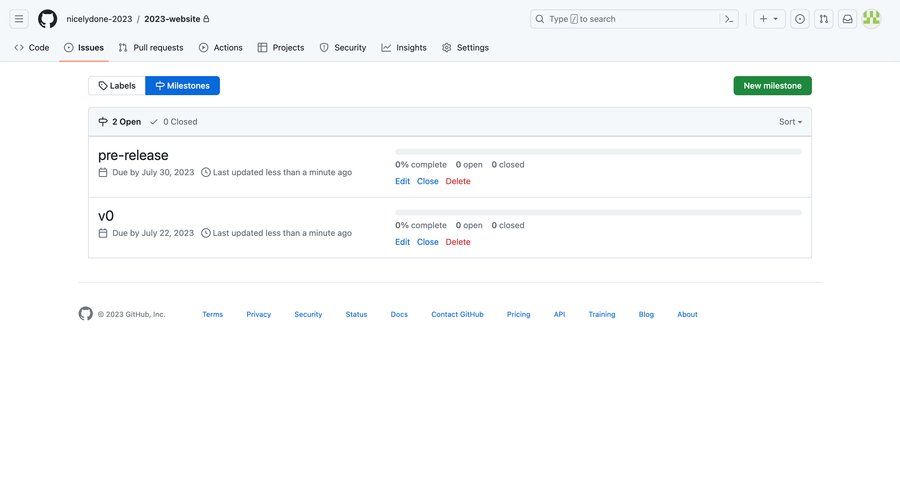This screenshot has width=900, height=484.
Task: Open the issues icon in header
Action: pos(800,19)
